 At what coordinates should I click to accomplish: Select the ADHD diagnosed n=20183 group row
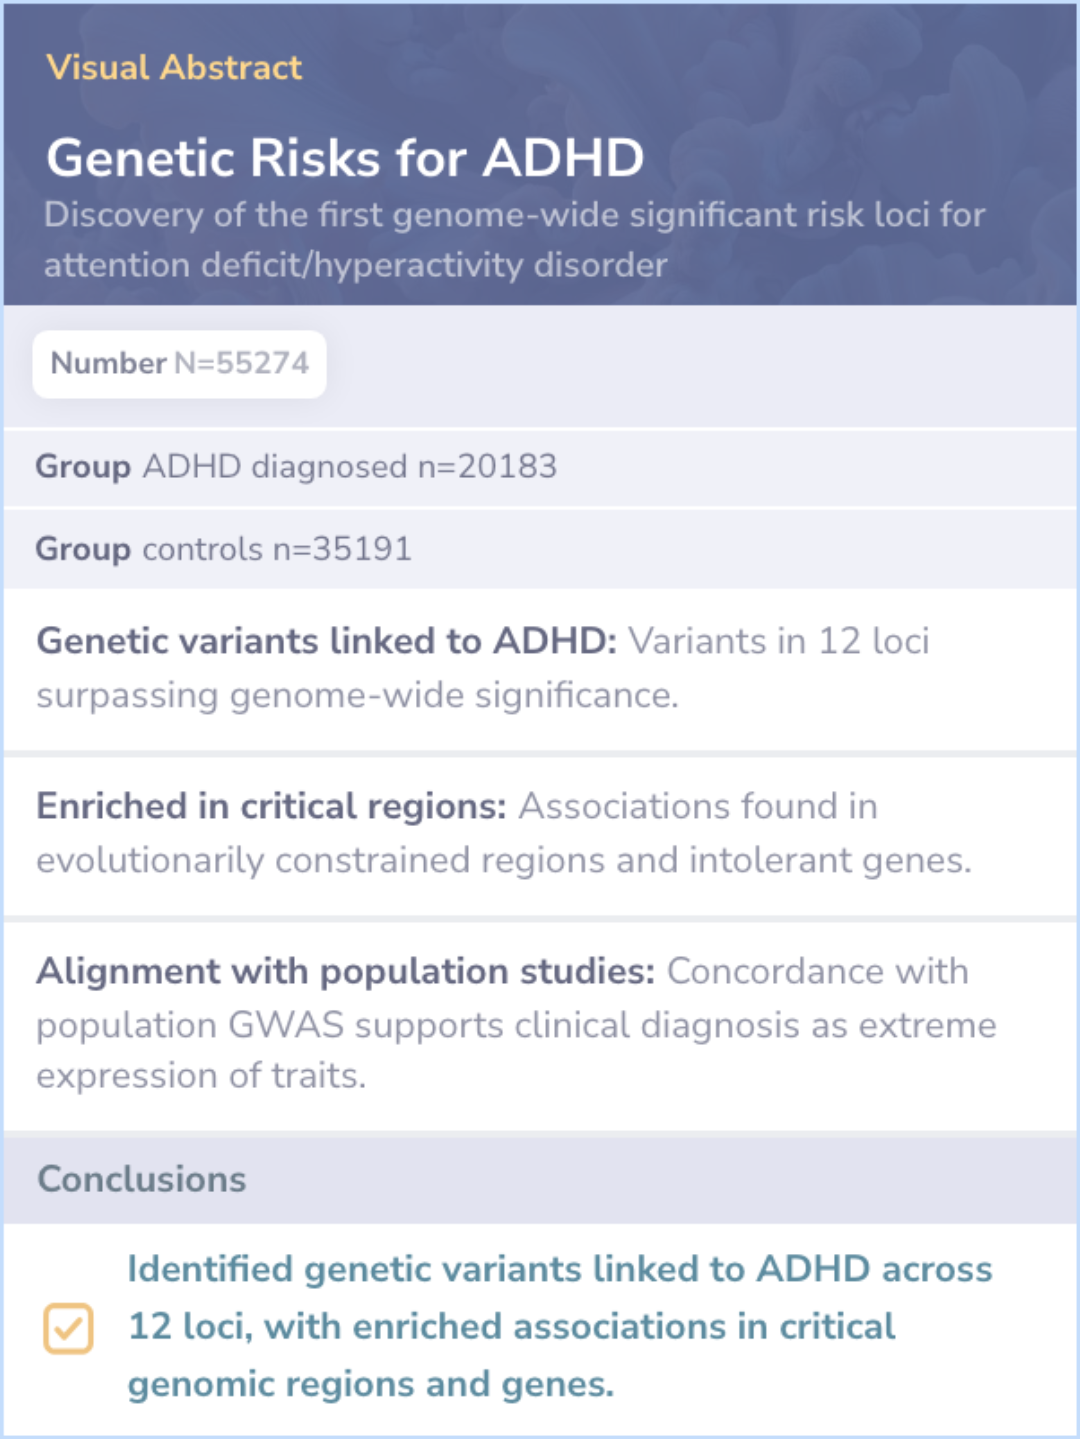point(540,467)
